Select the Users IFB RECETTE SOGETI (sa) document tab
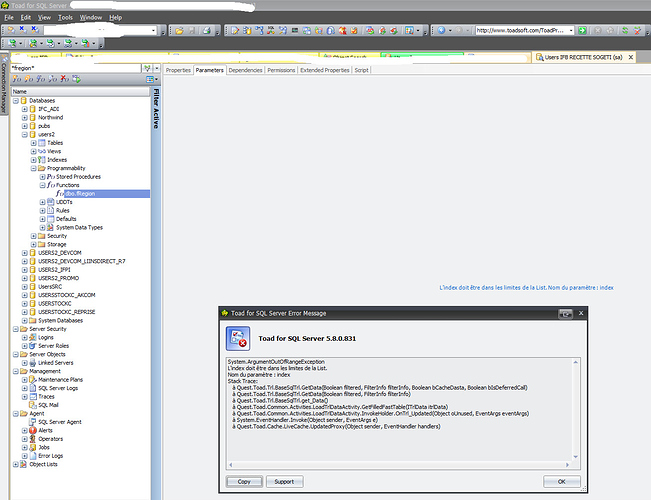651x500 pixels. [x=584, y=57]
